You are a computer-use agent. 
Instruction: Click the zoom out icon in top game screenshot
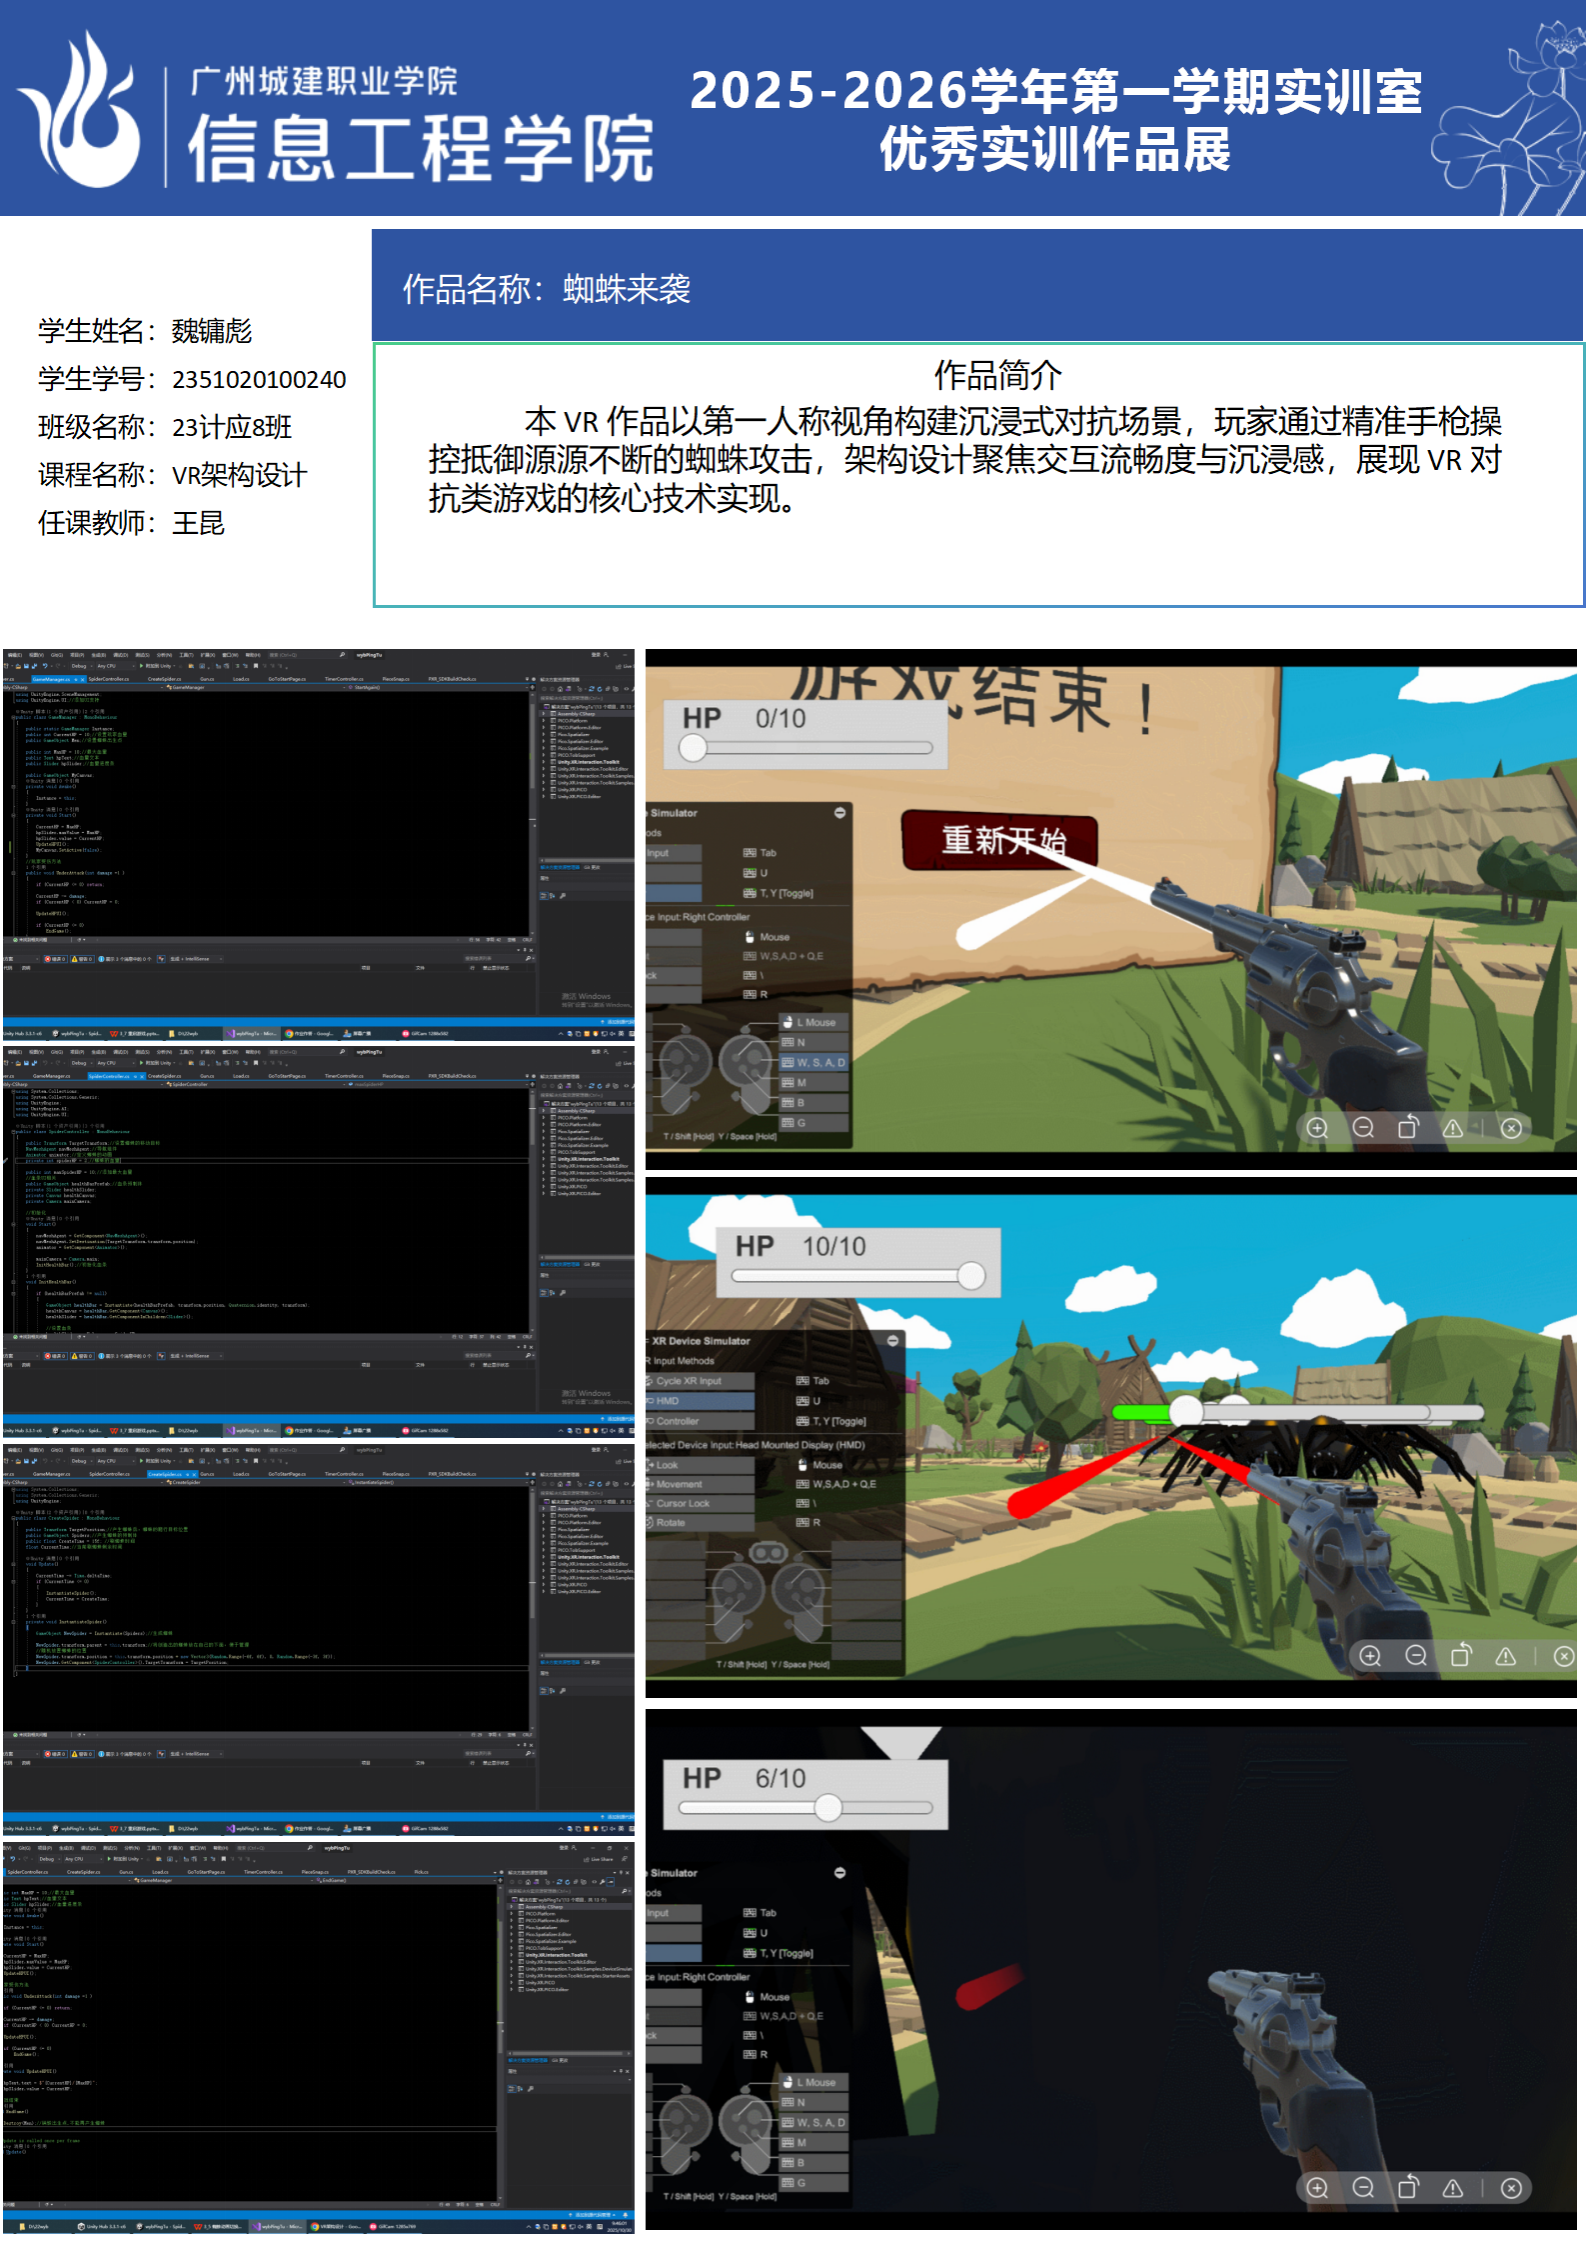[x=1363, y=1128]
